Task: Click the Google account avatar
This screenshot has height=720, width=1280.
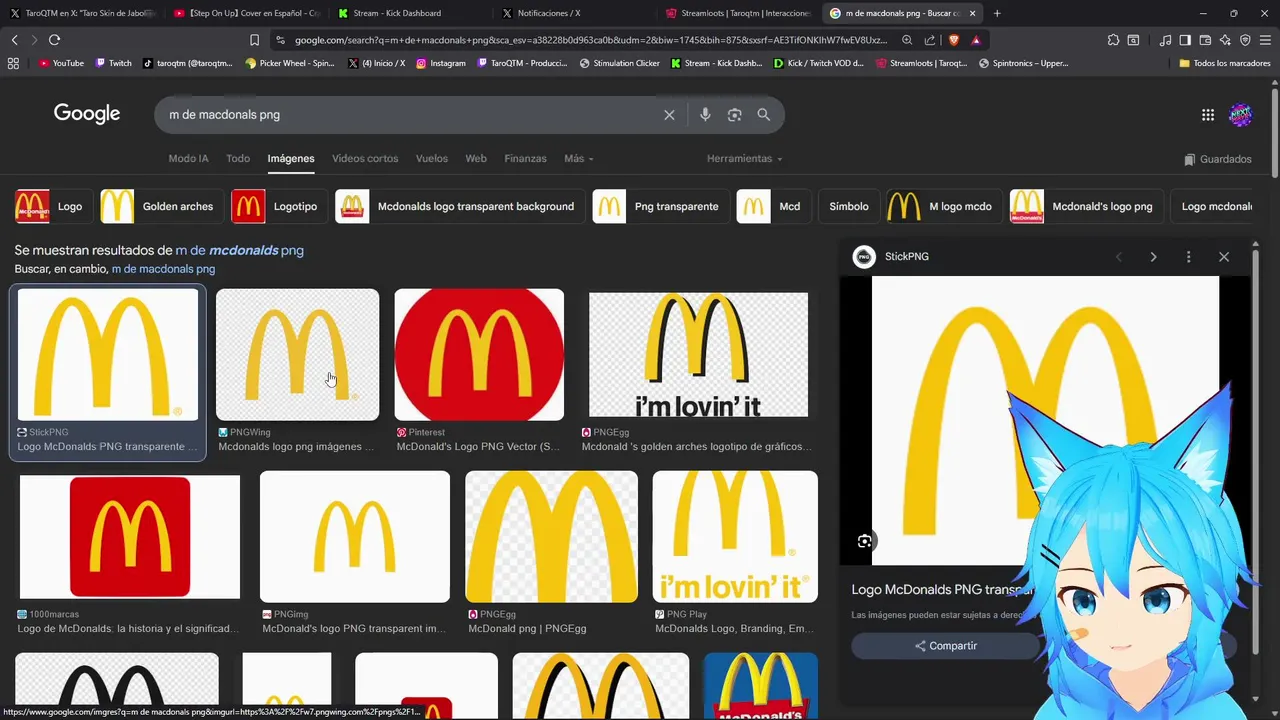Action: tap(1240, 115)
